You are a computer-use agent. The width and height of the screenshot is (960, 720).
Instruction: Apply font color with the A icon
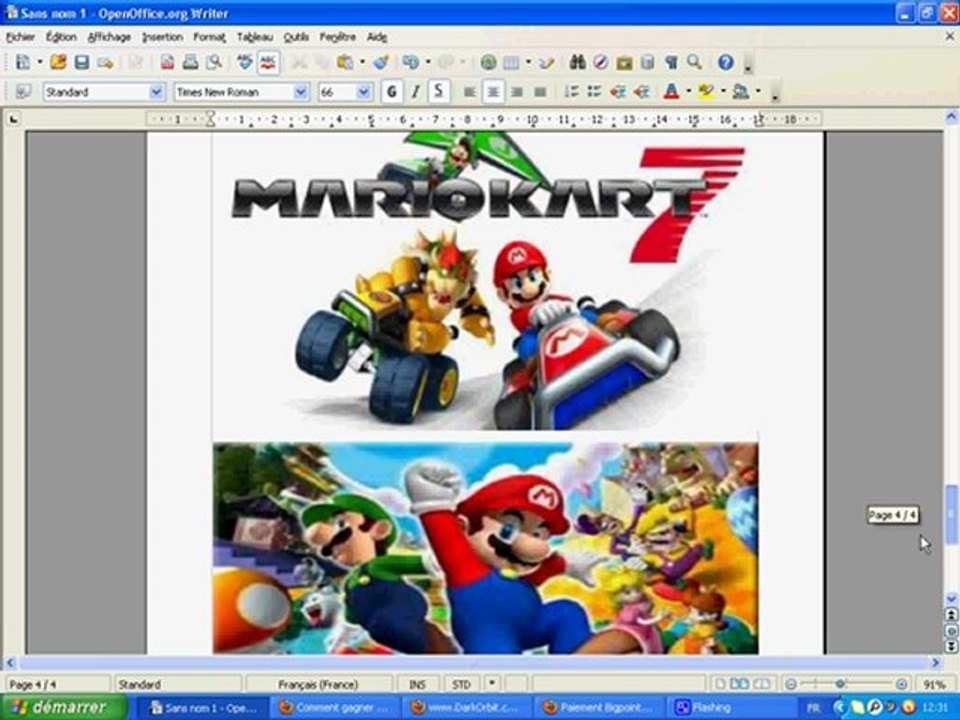pos(672,92)
